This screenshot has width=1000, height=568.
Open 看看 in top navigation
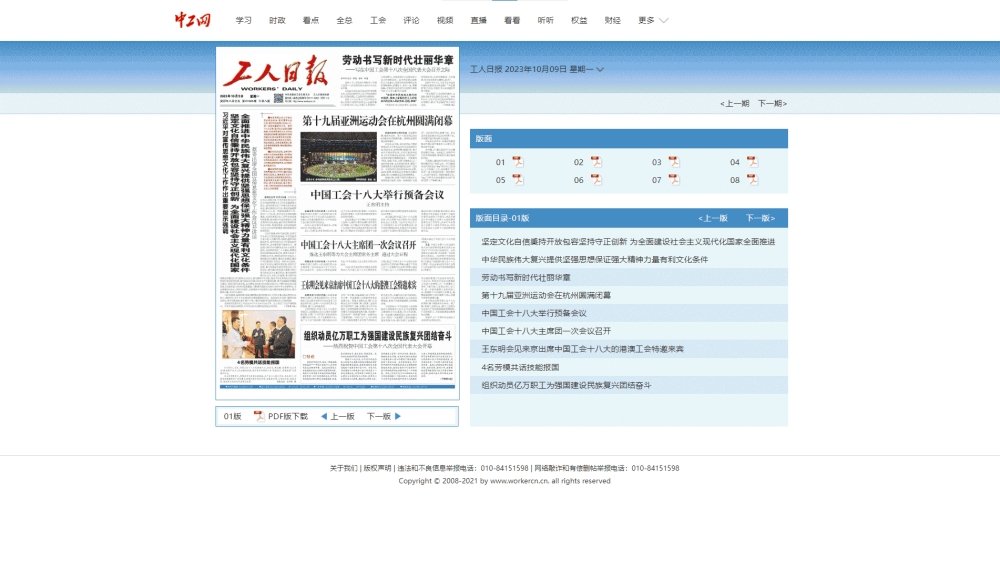512,20
